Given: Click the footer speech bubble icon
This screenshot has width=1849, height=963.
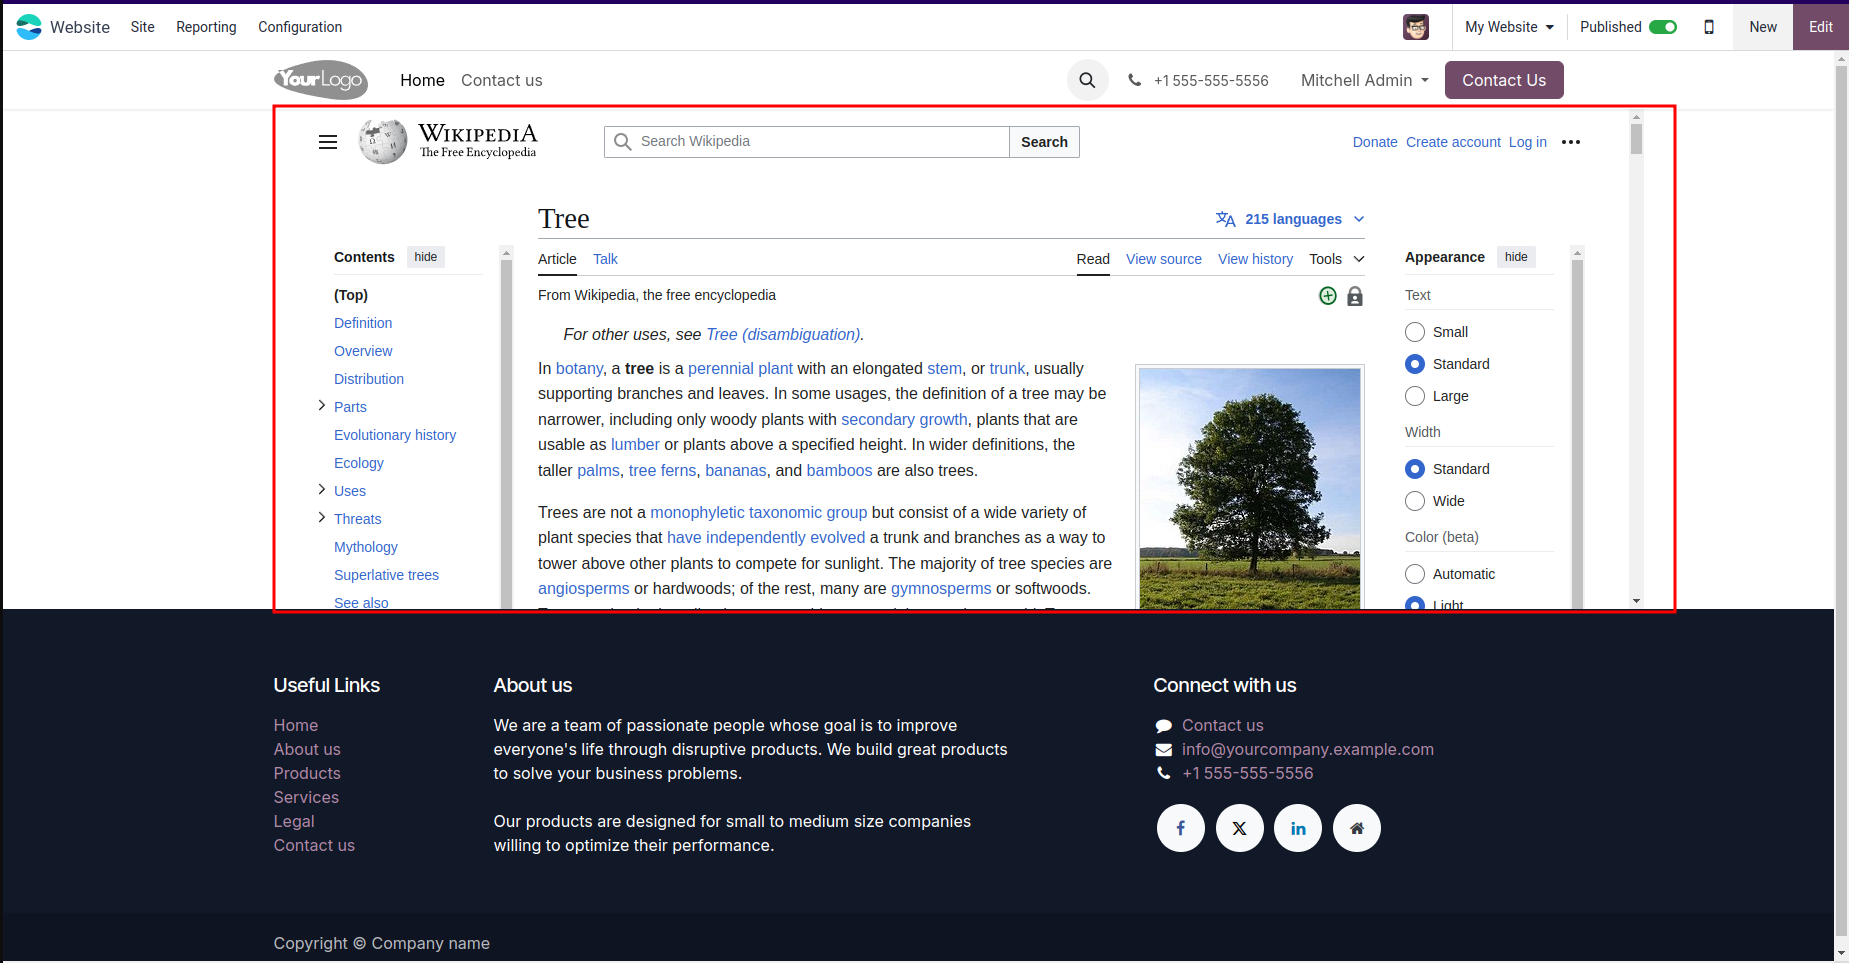Looking at the screenshot, I should [x=1164, y=726].
